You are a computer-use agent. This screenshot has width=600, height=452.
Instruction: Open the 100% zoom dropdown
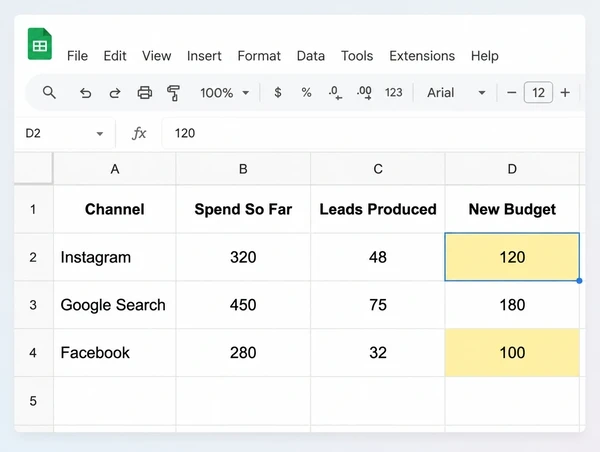tap(225, 93)
